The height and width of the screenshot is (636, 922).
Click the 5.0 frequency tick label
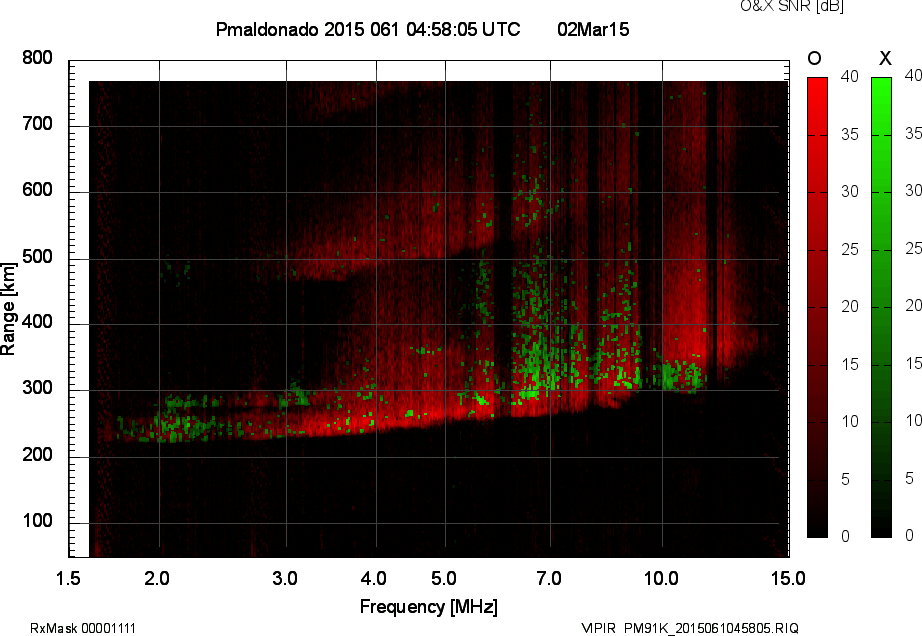(443, 578)
